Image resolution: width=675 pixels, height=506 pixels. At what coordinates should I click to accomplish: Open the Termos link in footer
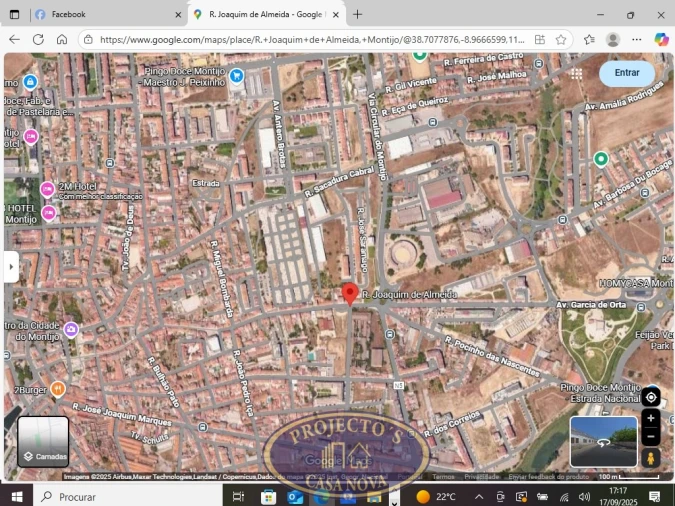tap(443, 477)
